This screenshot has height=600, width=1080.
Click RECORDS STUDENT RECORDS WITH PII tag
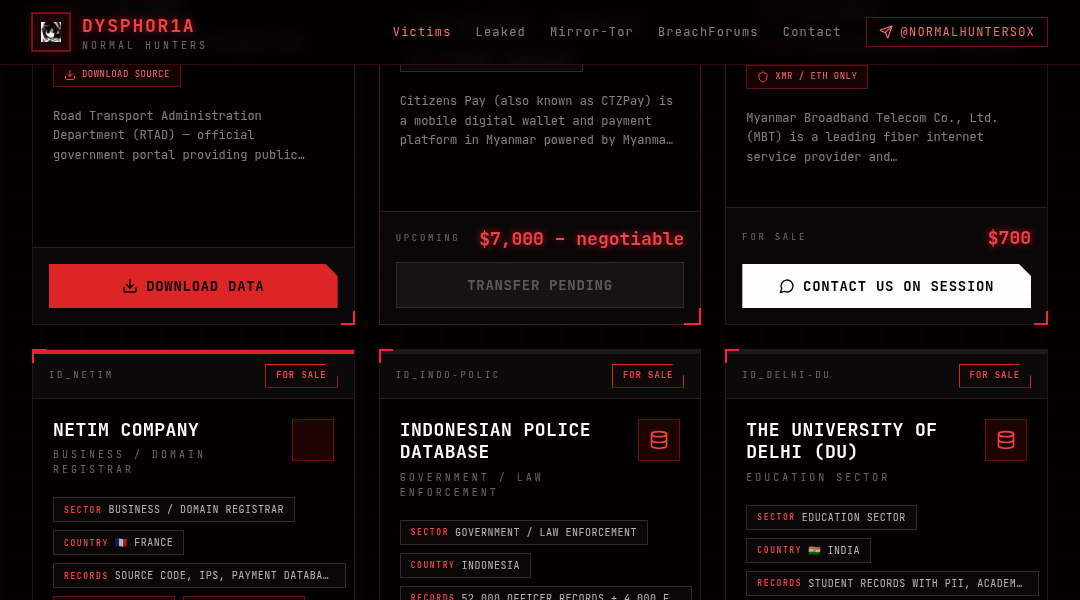click(892, 583)
